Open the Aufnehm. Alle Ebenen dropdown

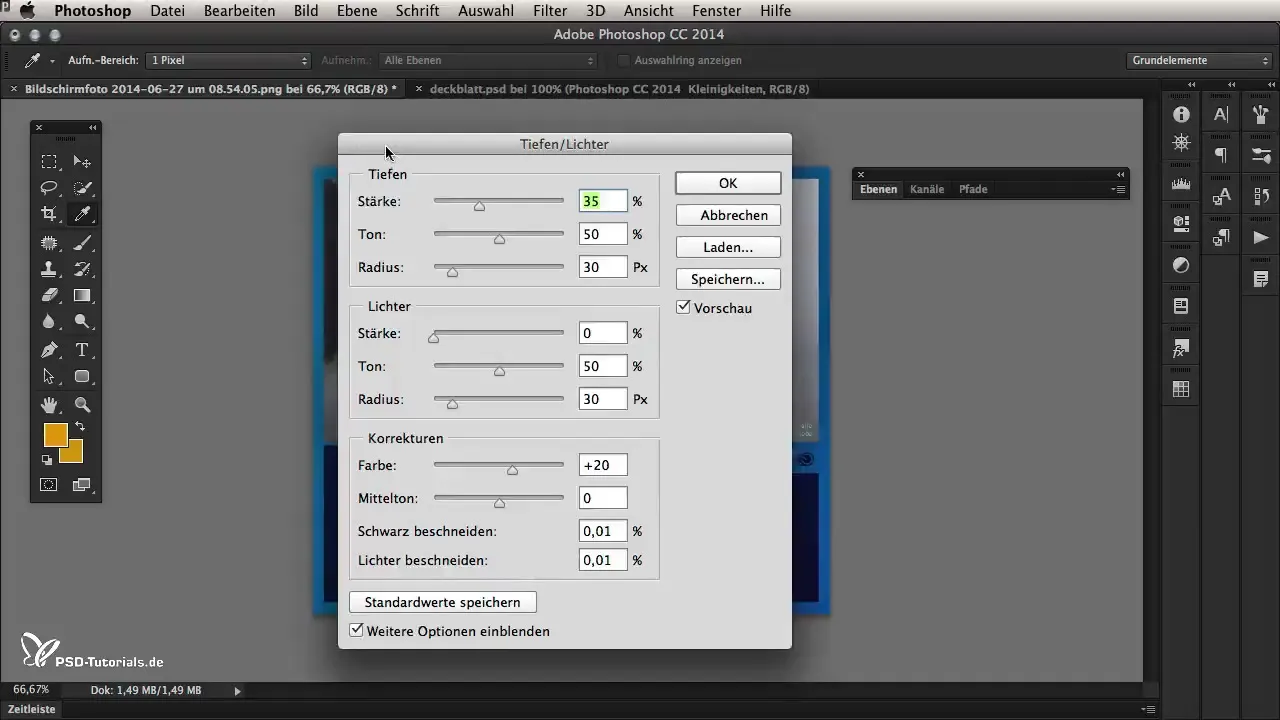click(x=488, y=60)
